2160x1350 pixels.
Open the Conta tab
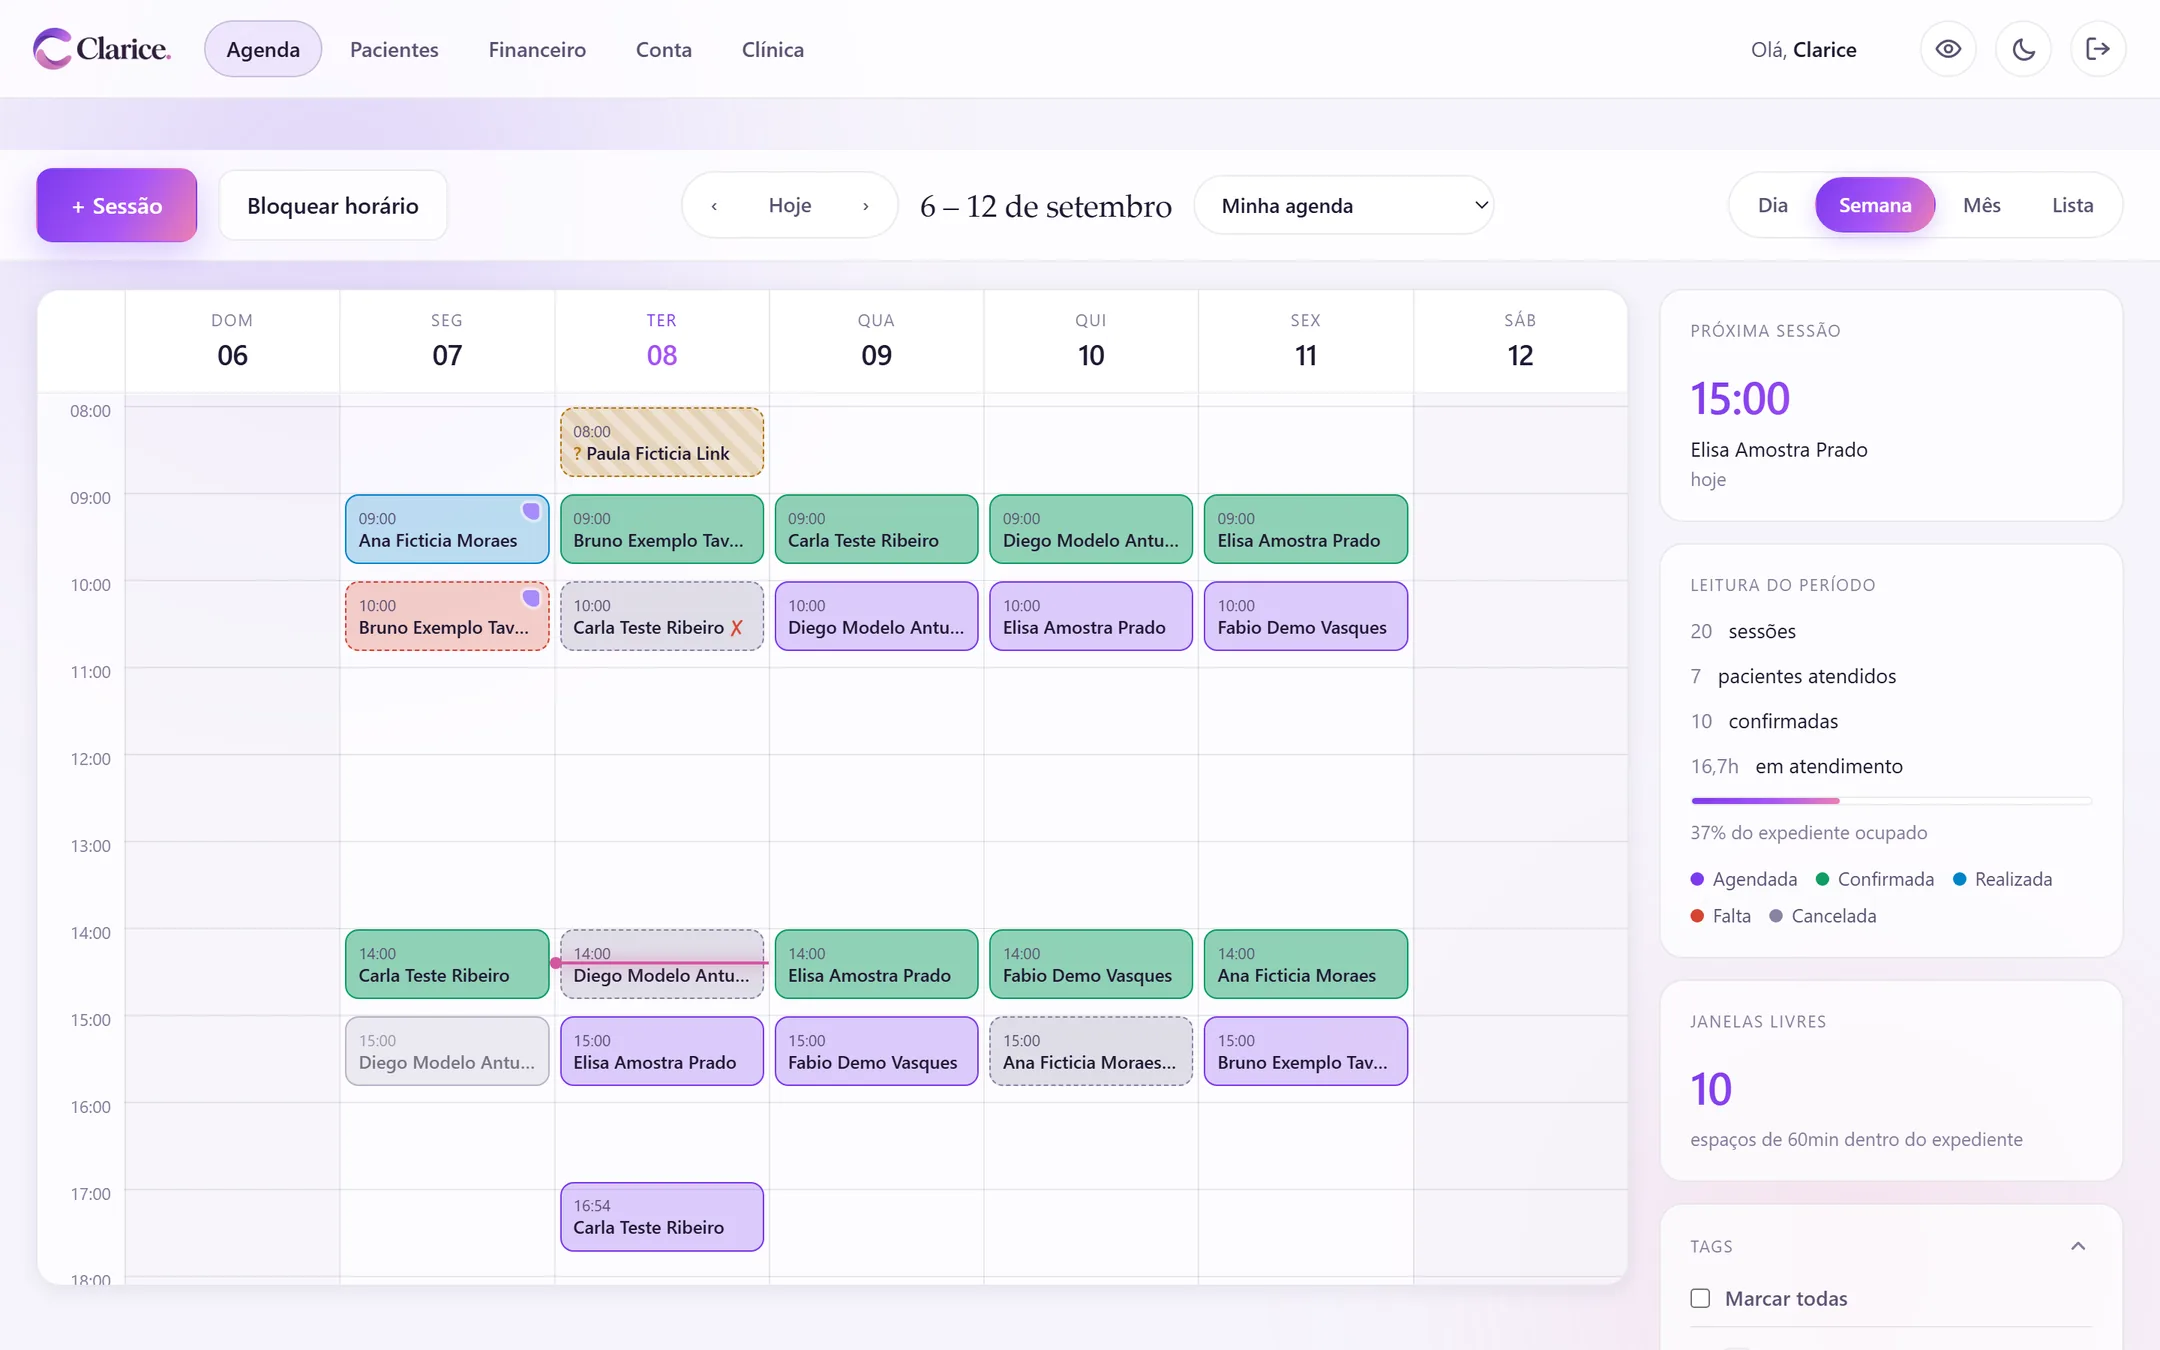coord(664,49)
